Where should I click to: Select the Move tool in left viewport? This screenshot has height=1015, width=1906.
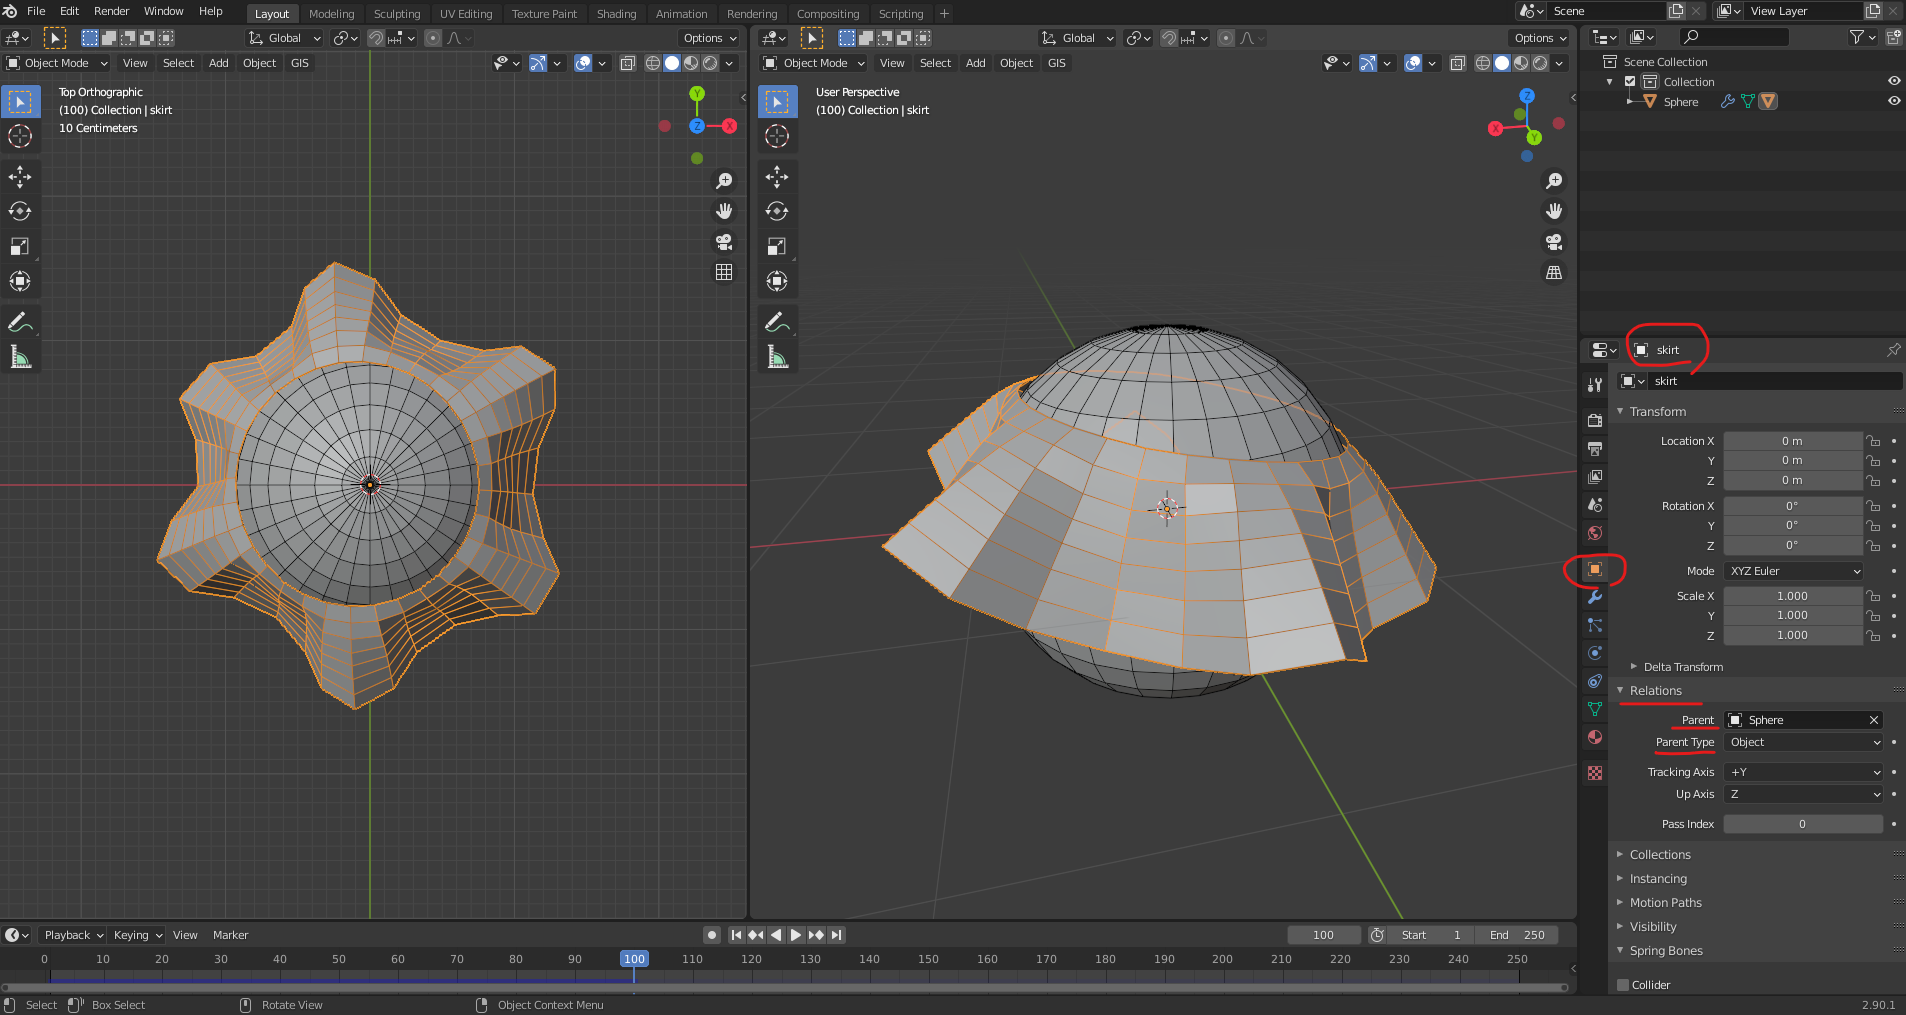(x=20, y=177)
